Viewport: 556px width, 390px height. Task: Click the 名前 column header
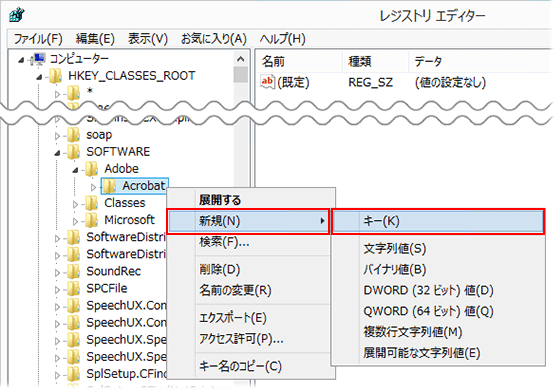[299, 62]
